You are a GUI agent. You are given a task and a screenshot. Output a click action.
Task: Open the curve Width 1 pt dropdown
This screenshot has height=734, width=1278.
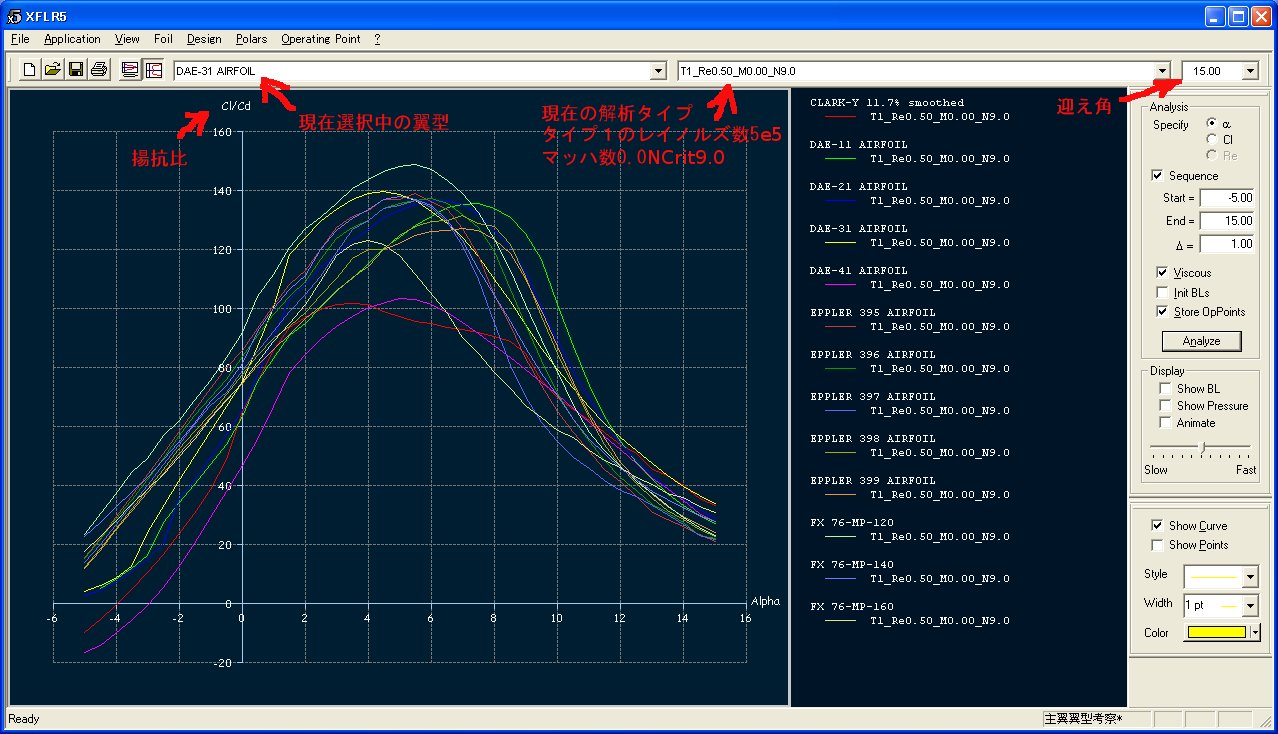tap(1250, 605)
